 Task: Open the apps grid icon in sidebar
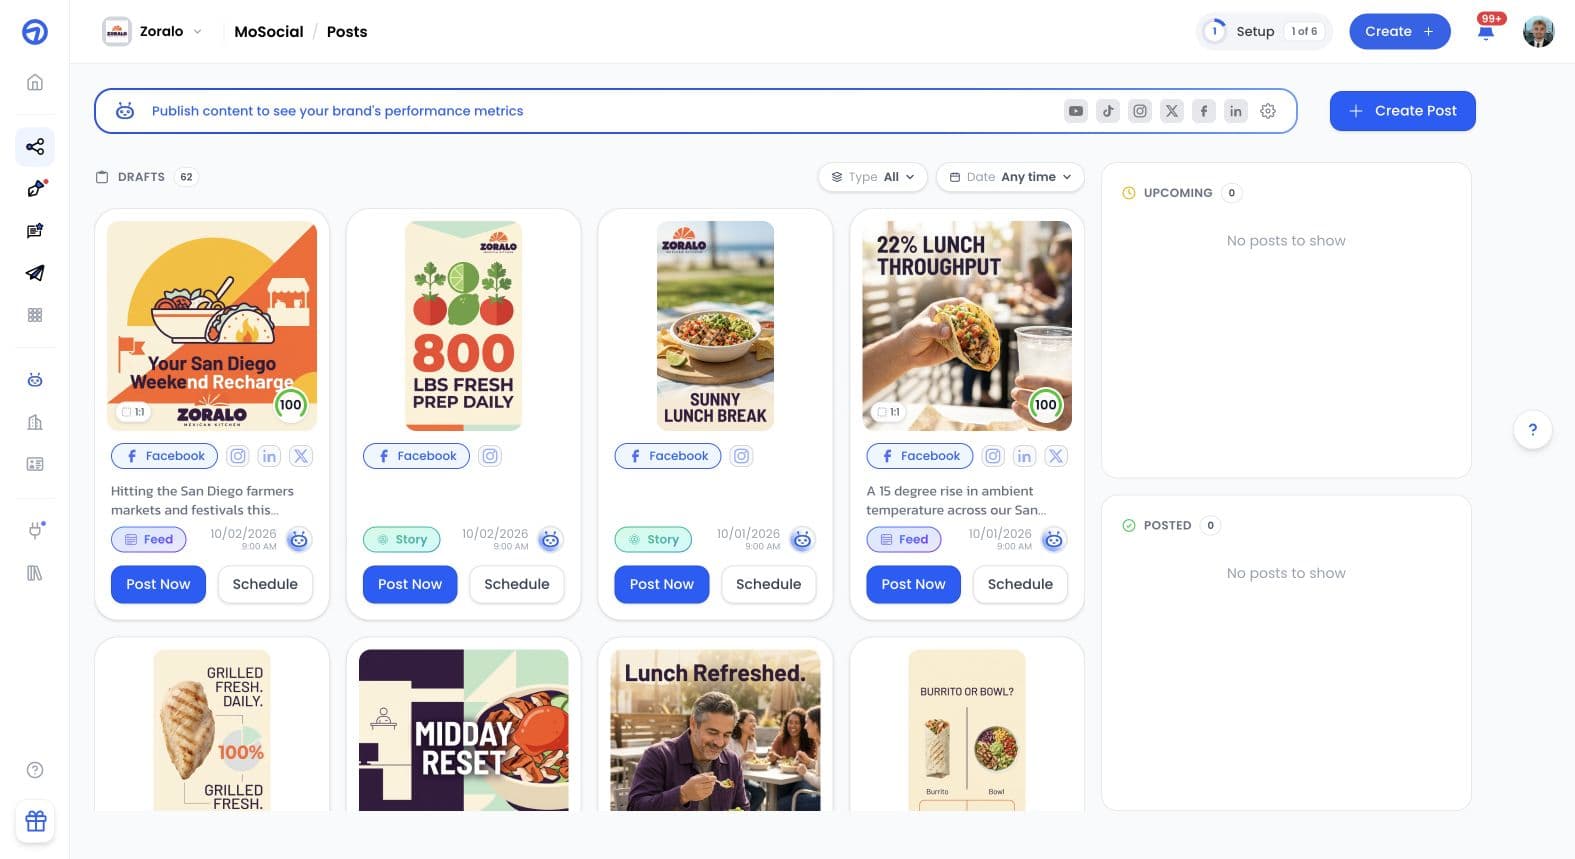click(x=35, y=315)
